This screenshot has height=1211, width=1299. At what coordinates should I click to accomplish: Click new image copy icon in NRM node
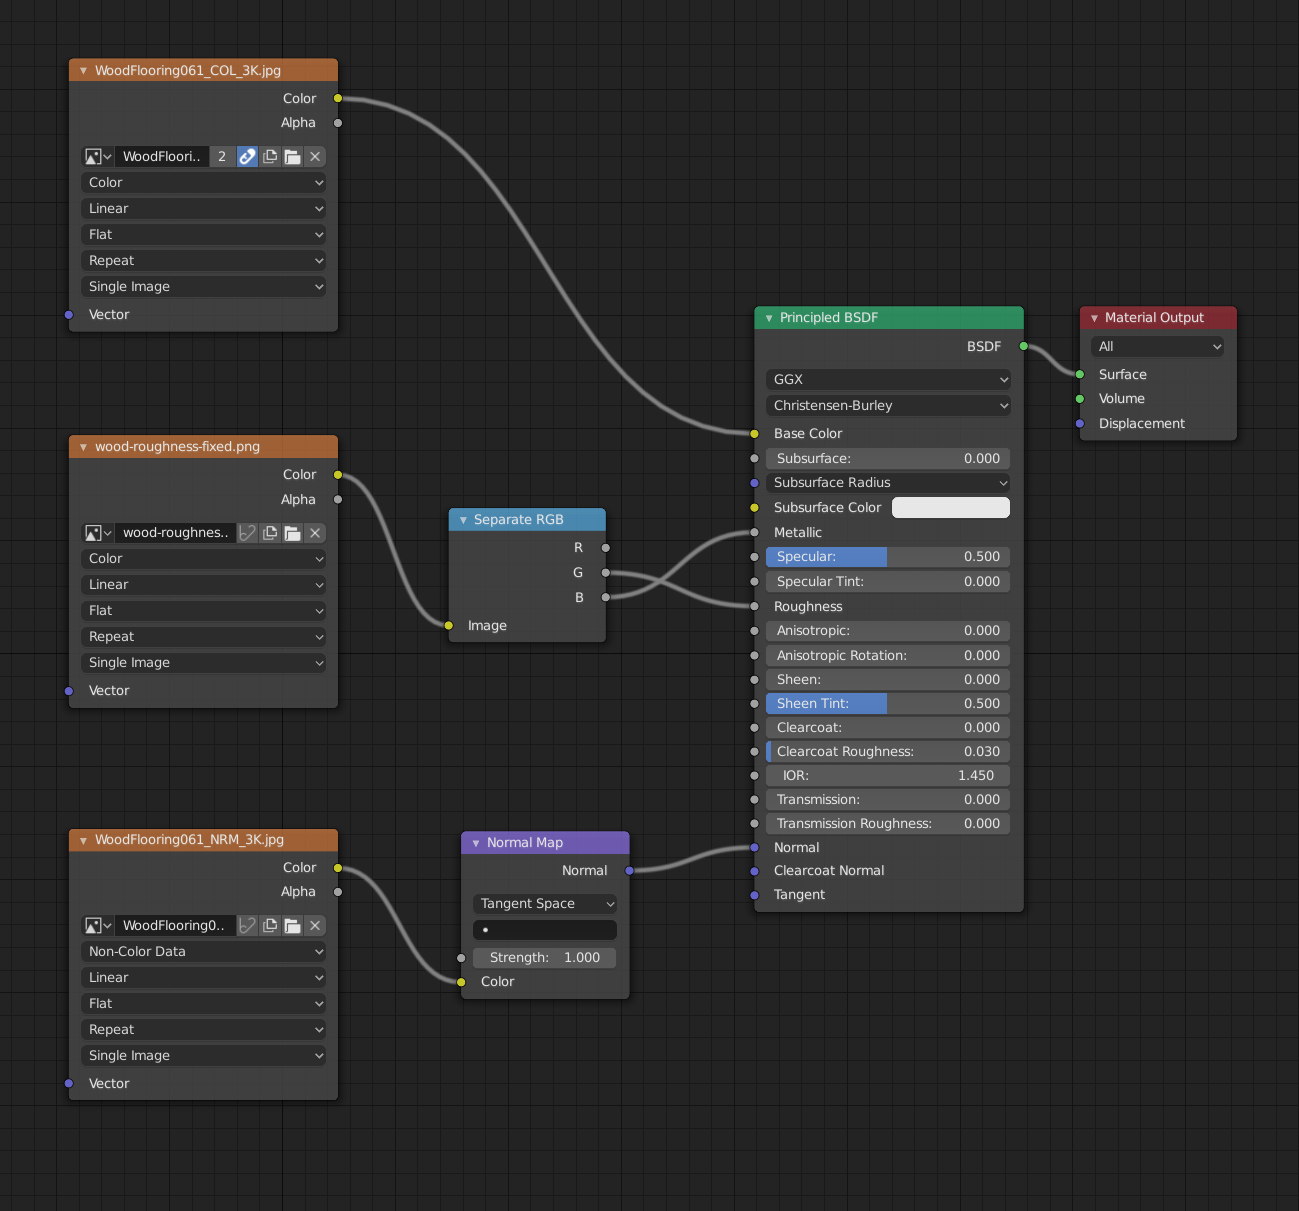pyautogui.click(x=270, y=926)
